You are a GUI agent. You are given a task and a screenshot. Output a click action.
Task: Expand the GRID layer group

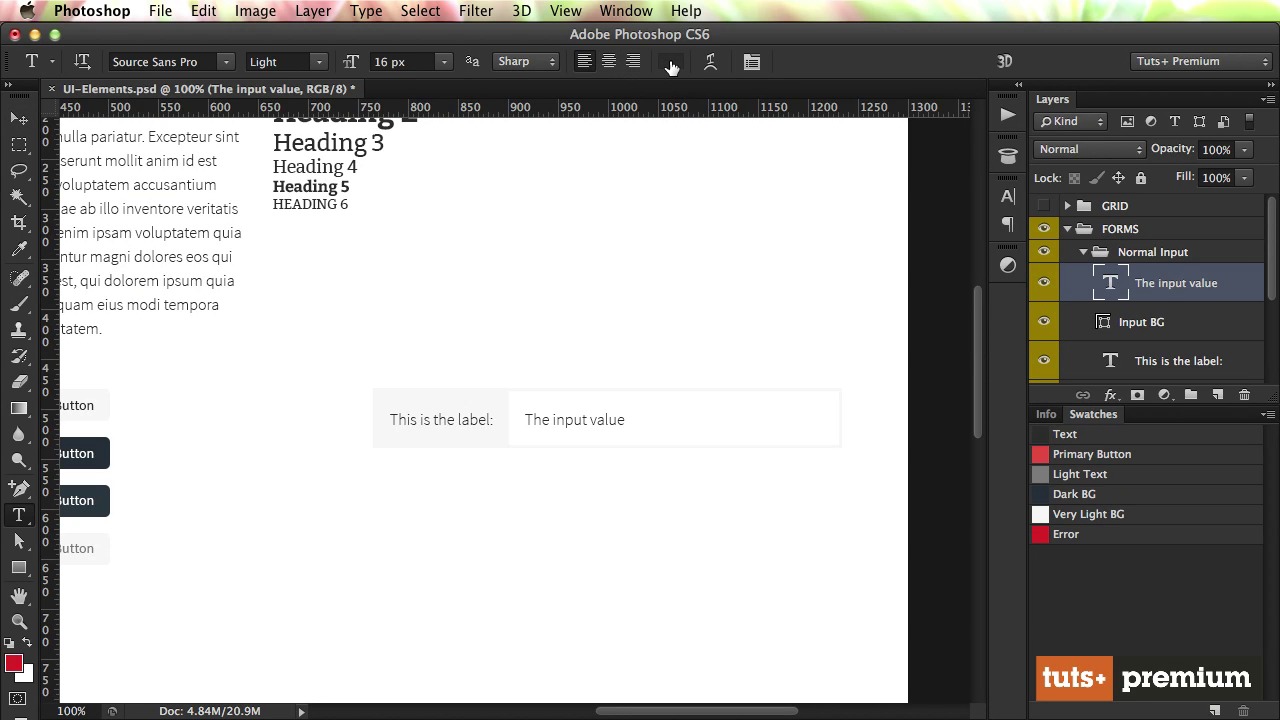pos(1067,206)
